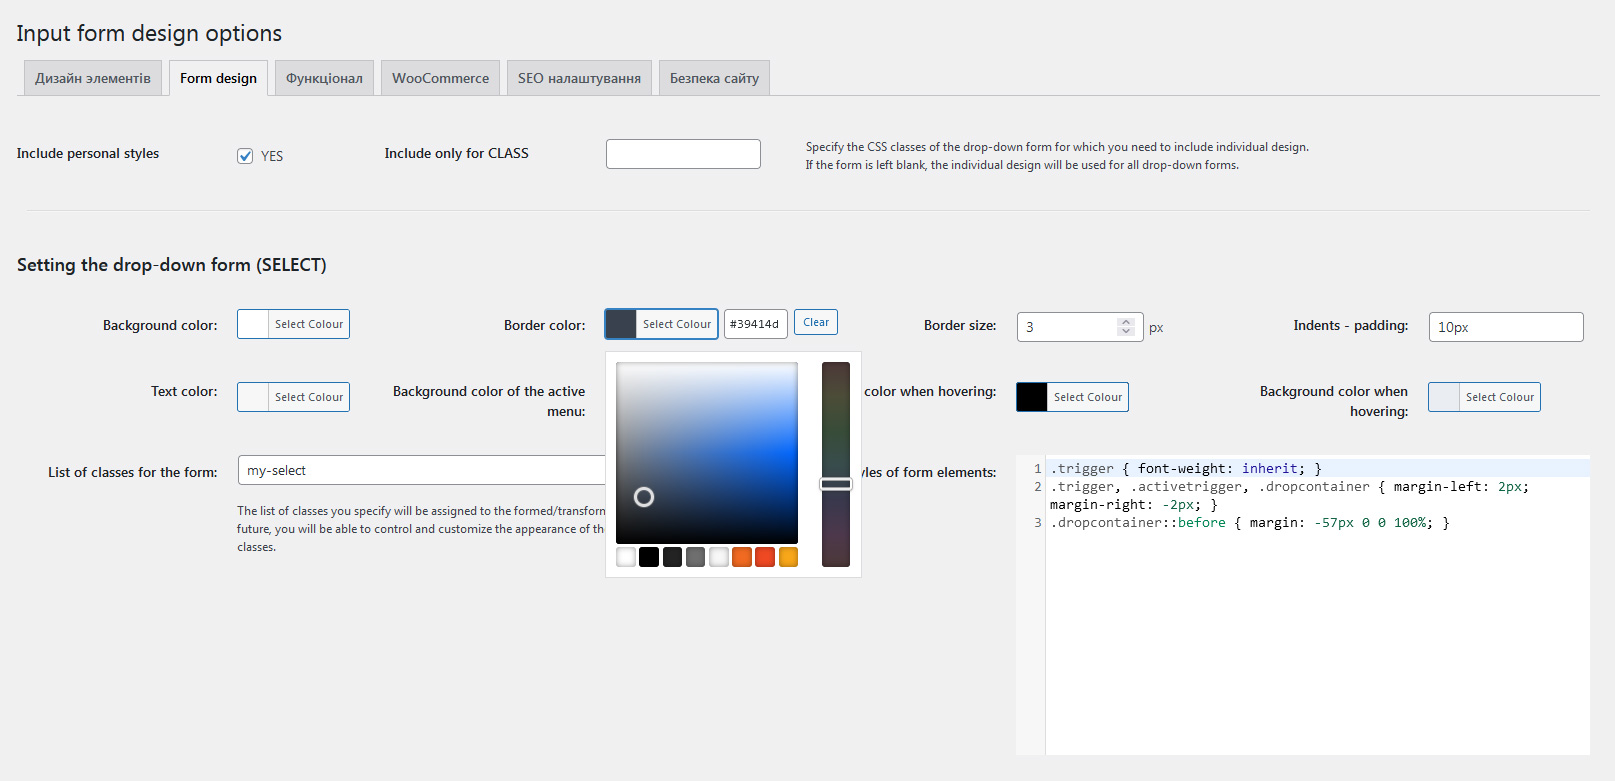Open hover text color Select Colour picker
This screenshot has height=781, width=1615.
[x=1072, y=397]
